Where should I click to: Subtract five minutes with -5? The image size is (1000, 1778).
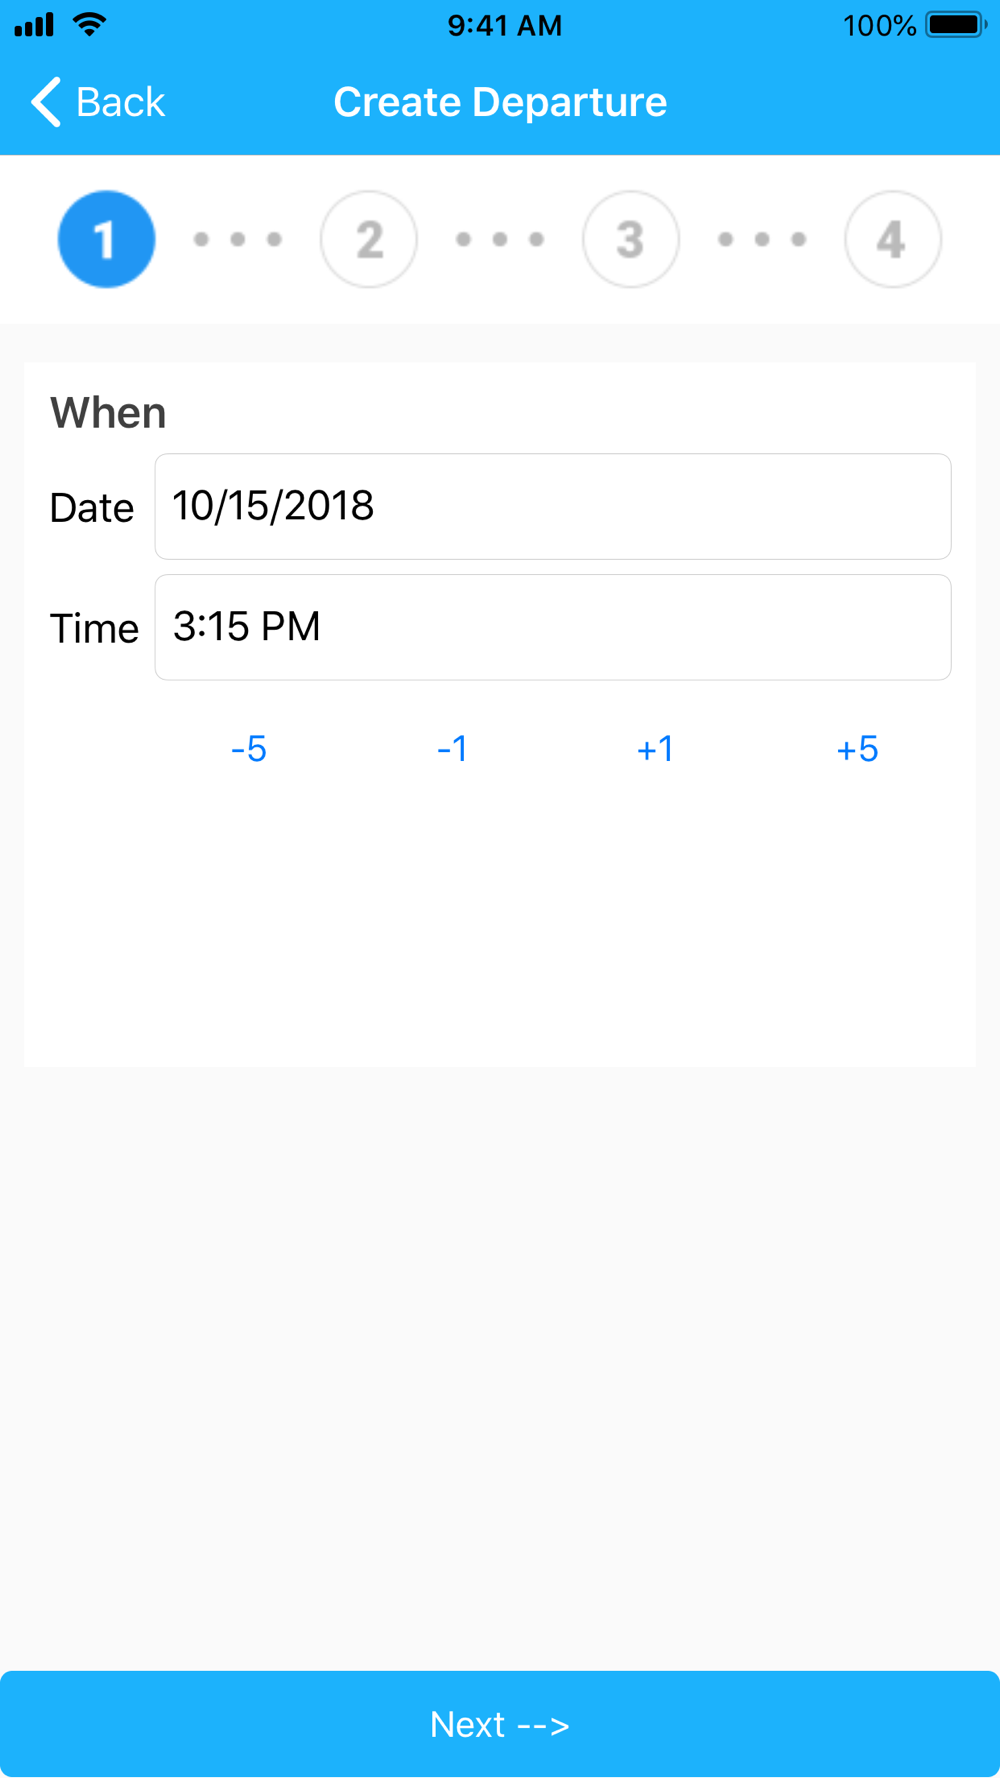tap(249, 749)
